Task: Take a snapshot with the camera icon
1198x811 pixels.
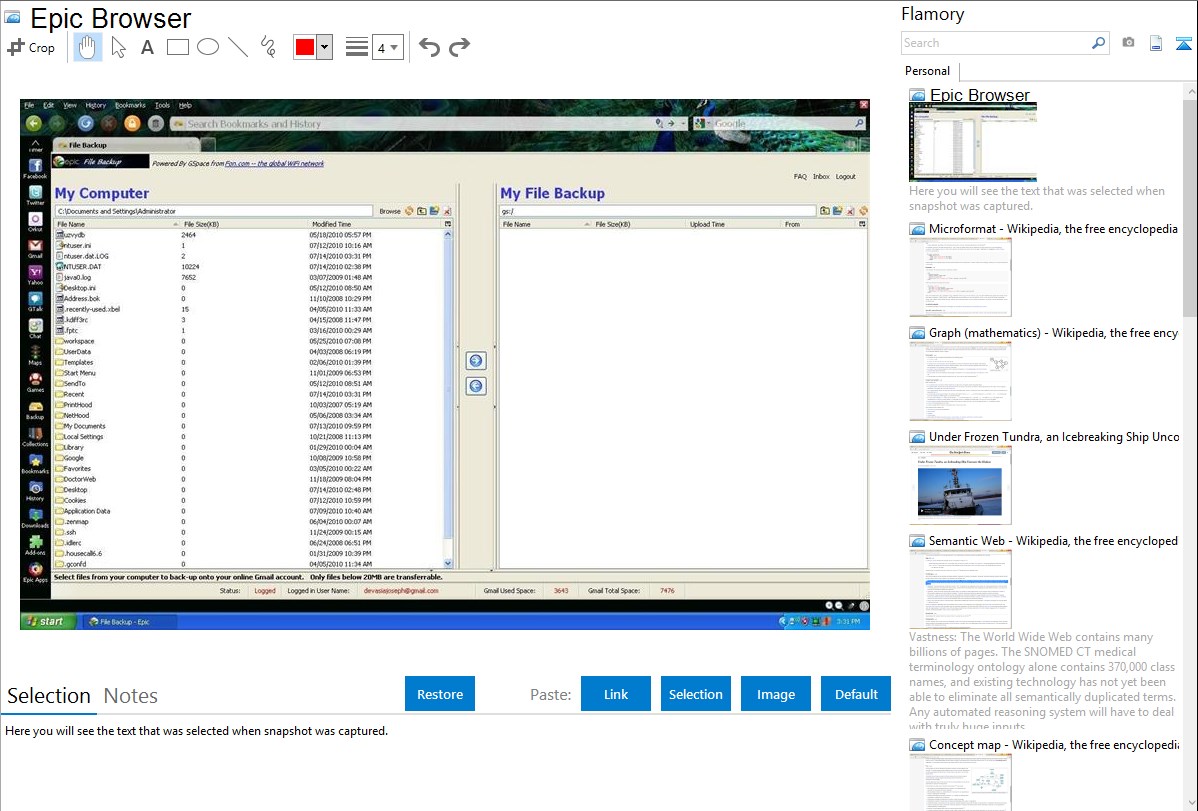Action: pyautogui.click(x=1128, y=43)
